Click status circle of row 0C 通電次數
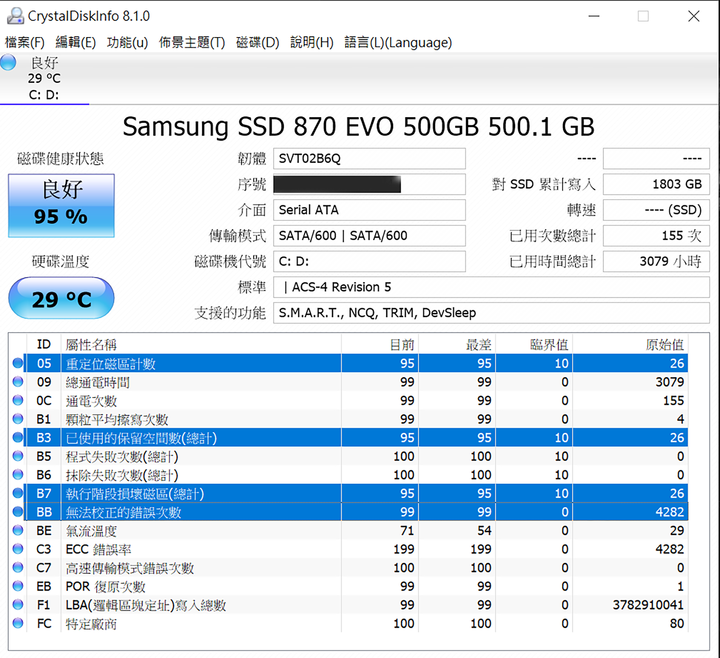This screenshot has width=720, height=658. (18, 400)
